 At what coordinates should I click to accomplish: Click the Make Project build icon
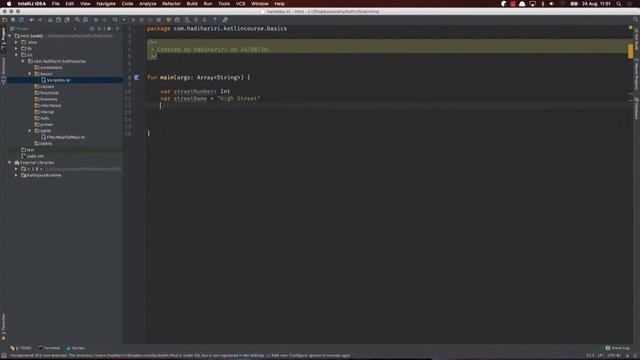click(115, 20)
